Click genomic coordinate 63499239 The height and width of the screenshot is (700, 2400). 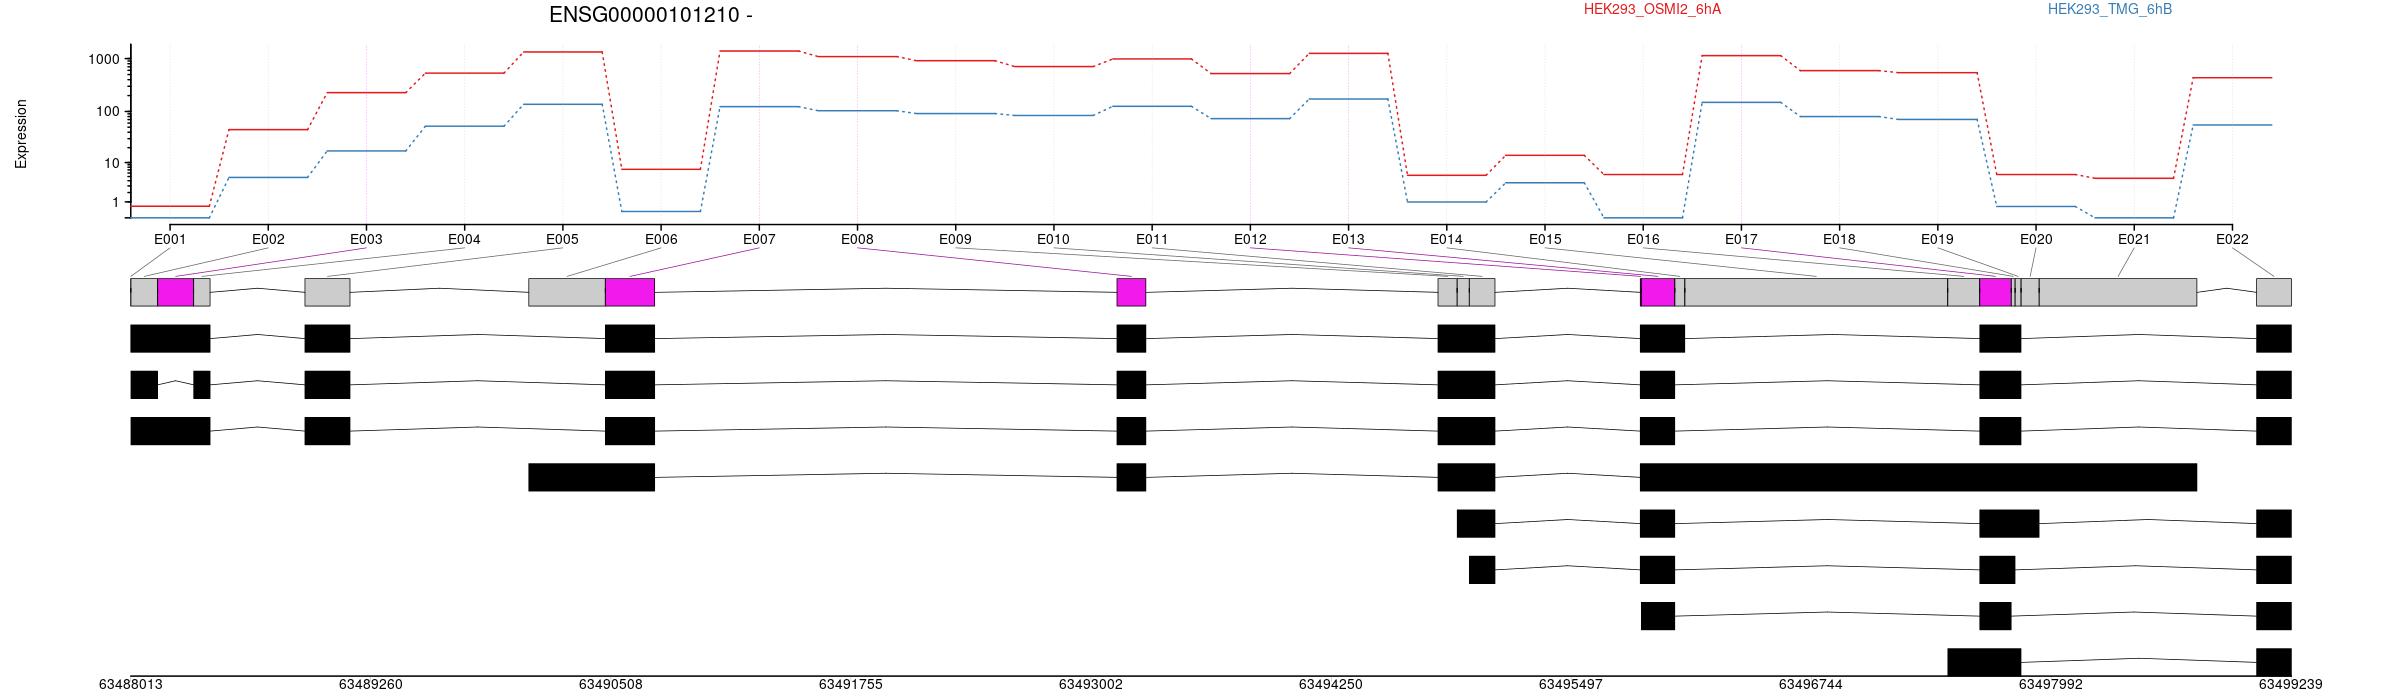click(2290, 685)
